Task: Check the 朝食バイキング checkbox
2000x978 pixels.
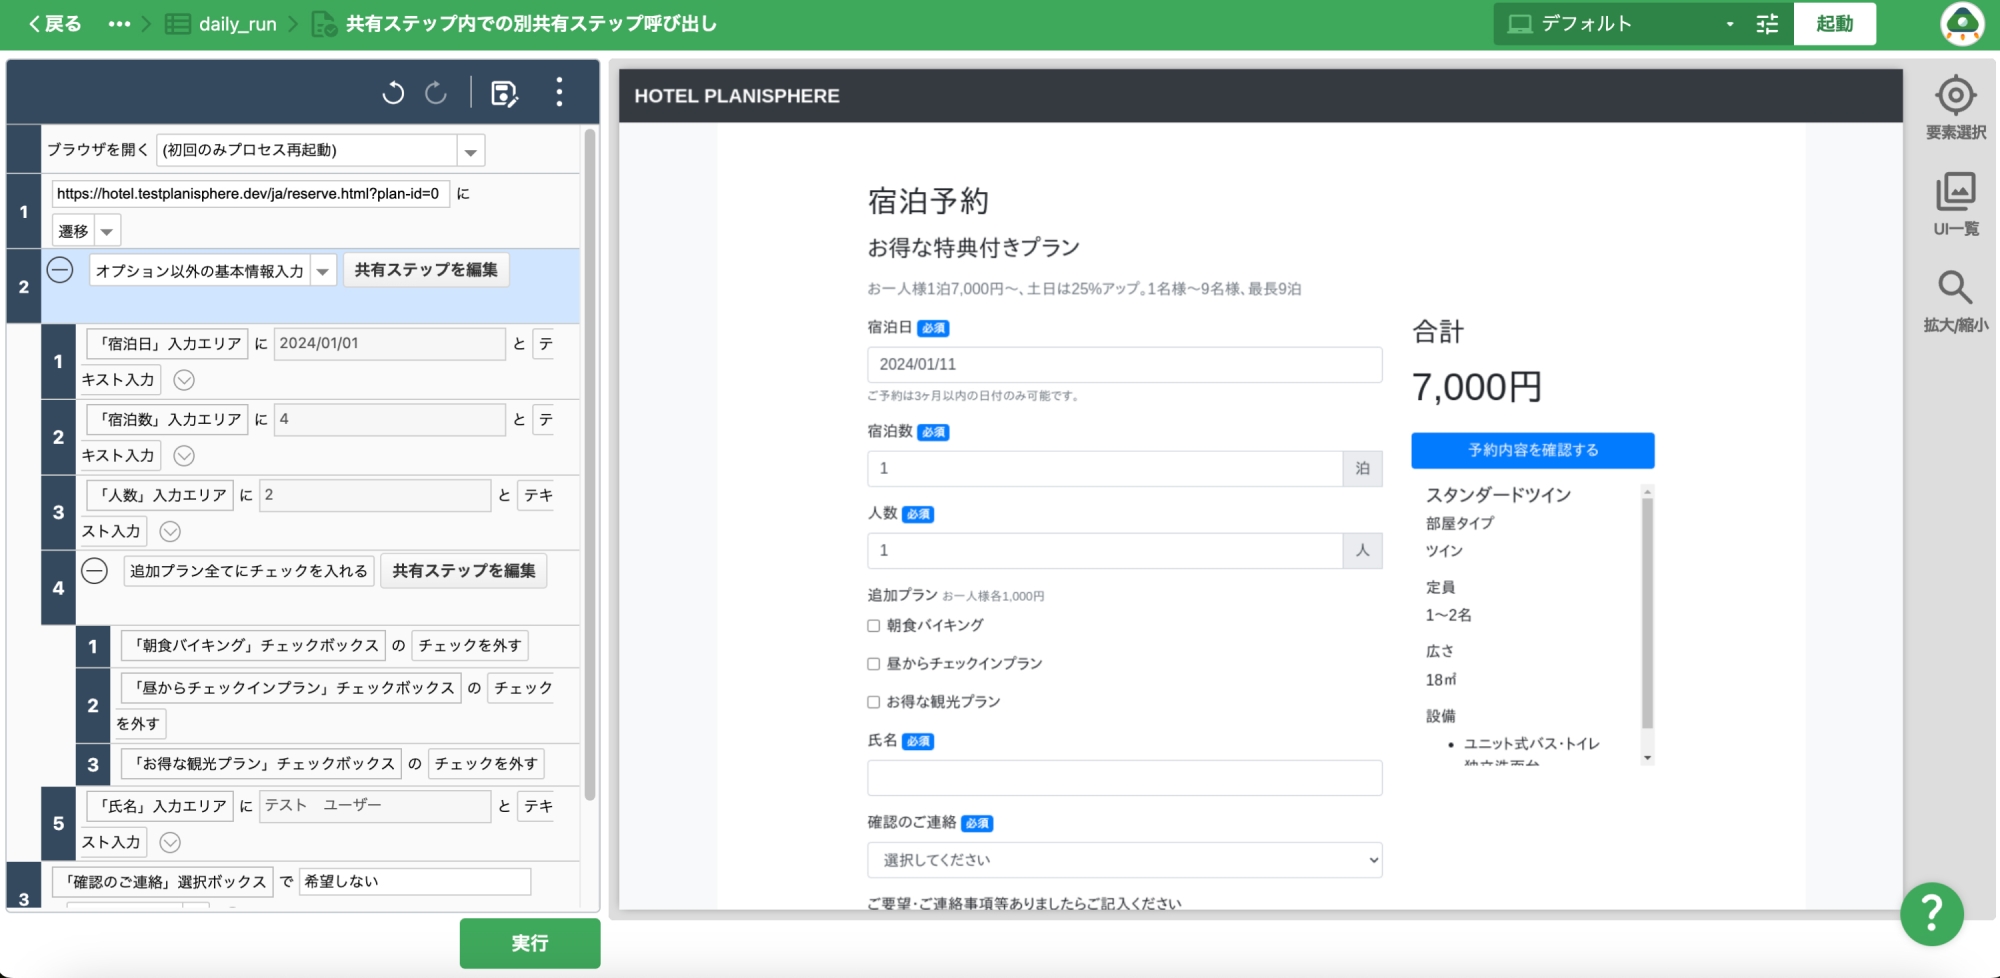Action: click(x=874, y=626)
